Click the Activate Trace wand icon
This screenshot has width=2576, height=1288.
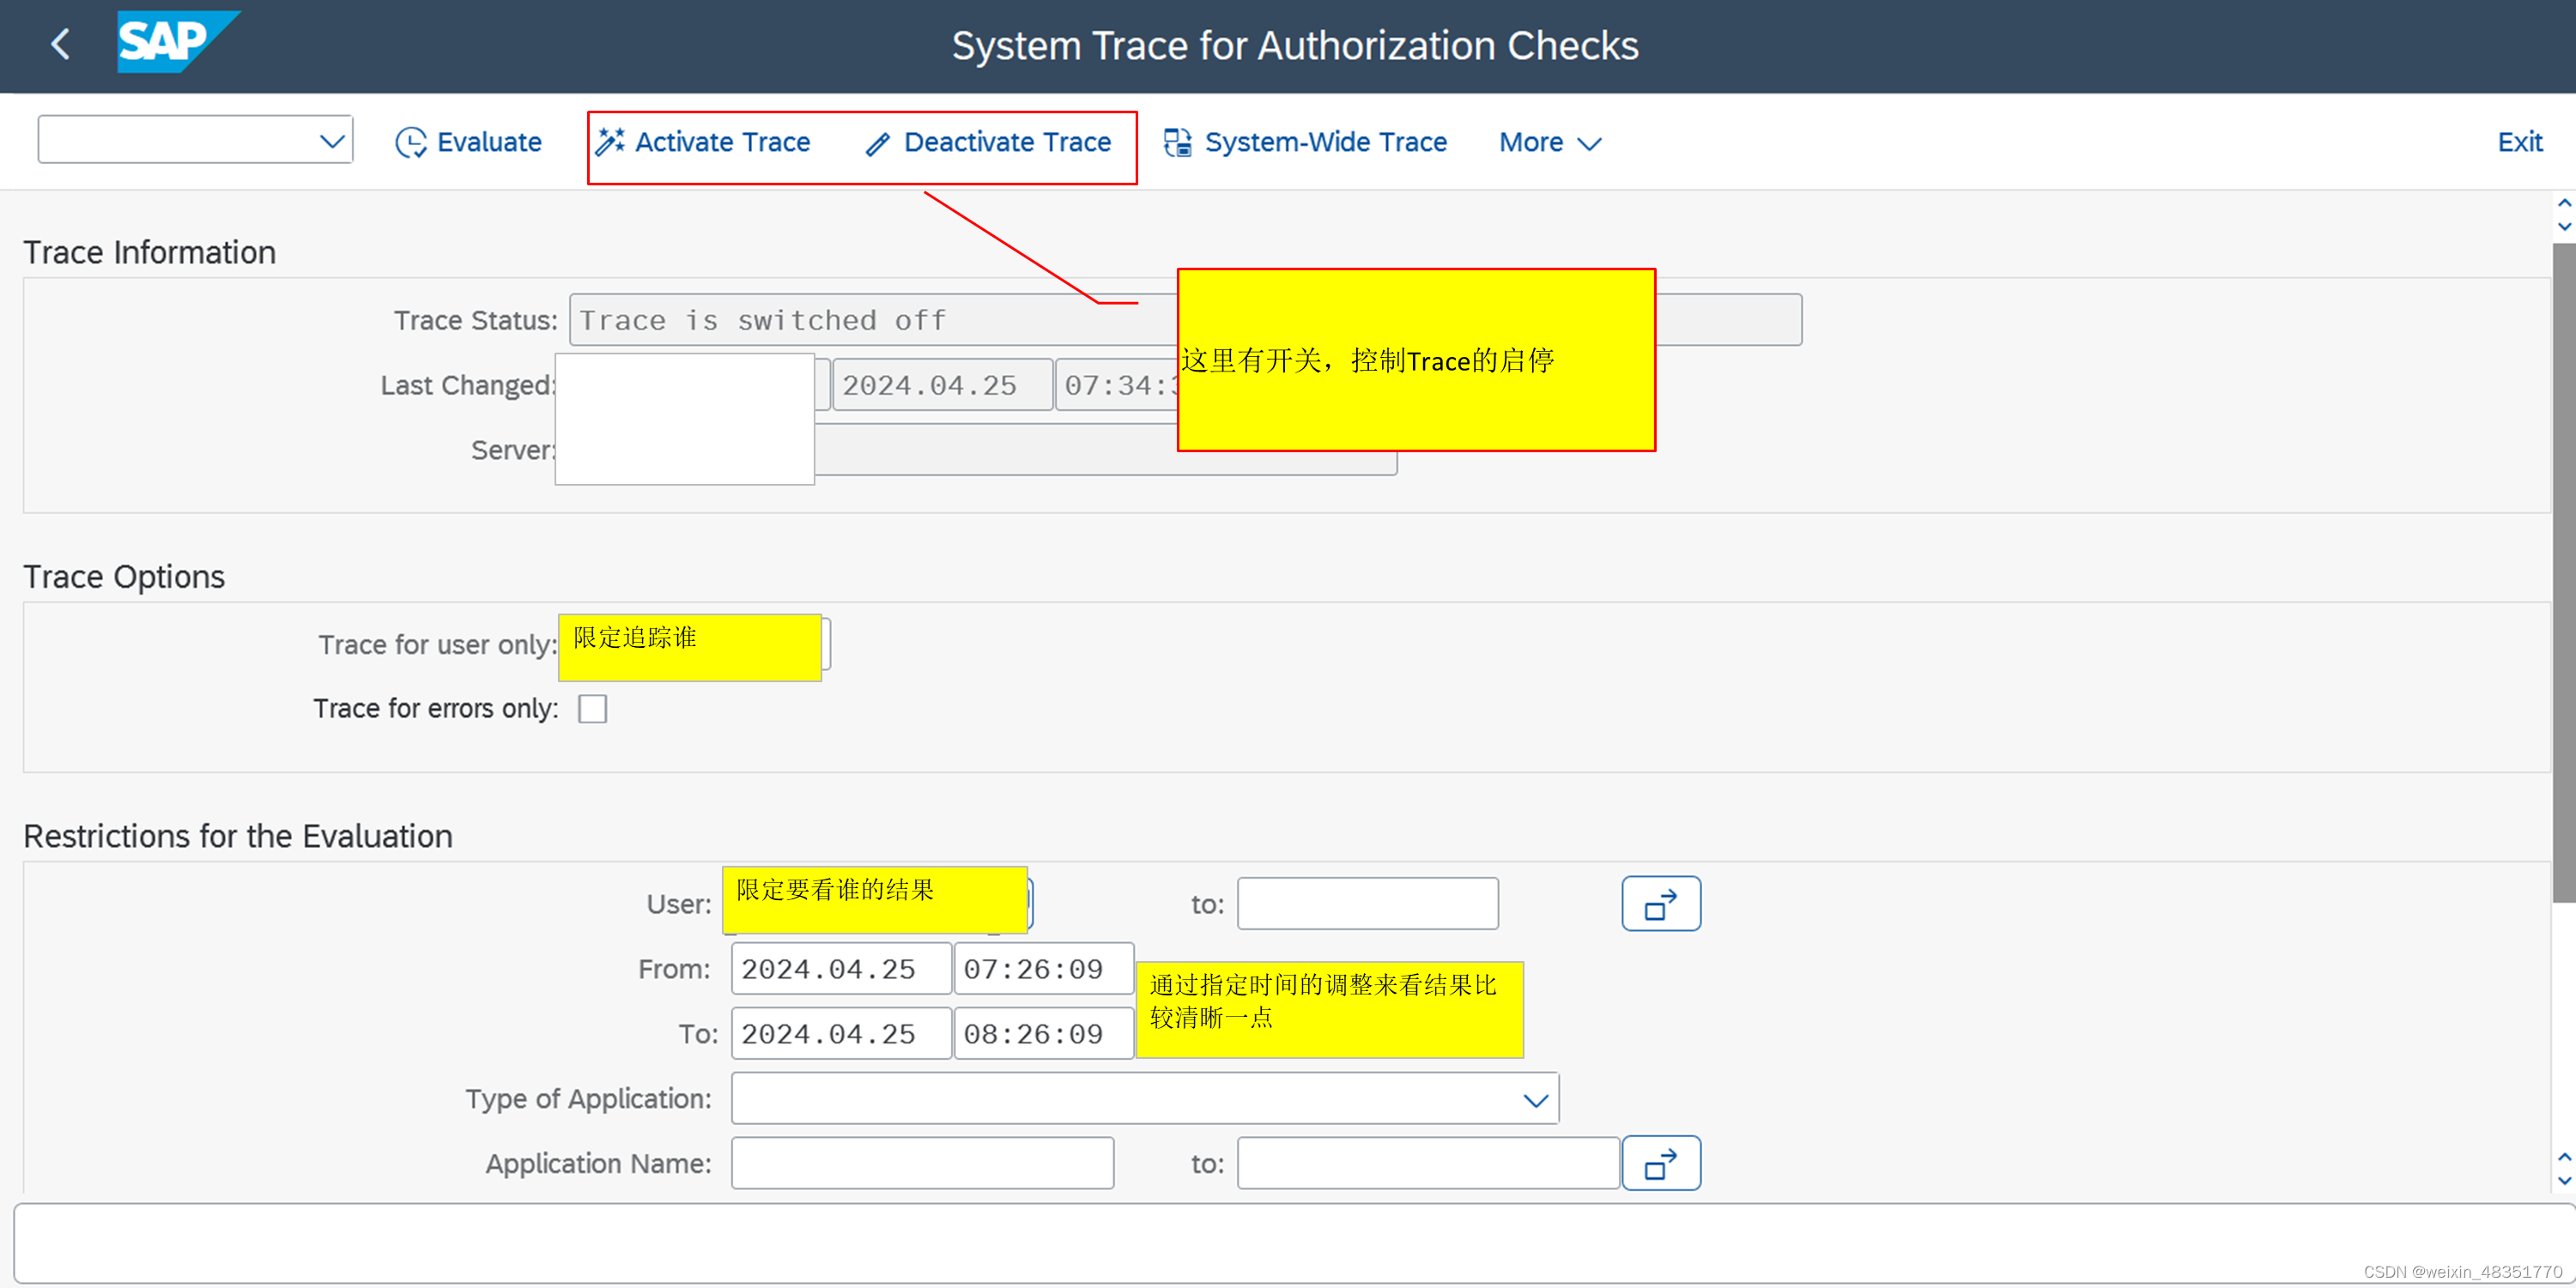click(x=610, y=142)
